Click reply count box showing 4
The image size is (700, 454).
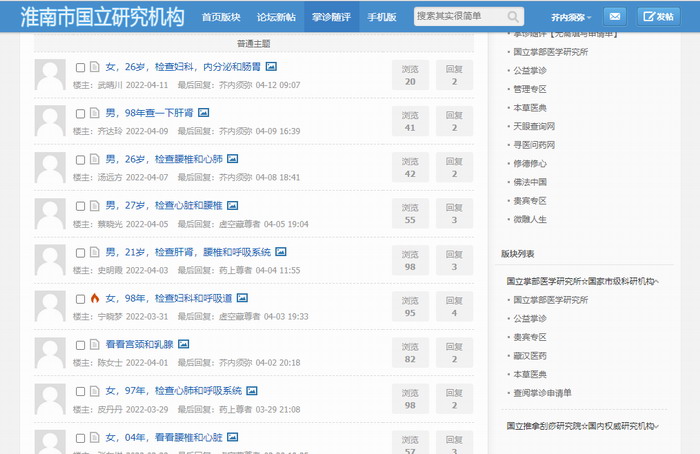pyautogui.click(x=454, y=307)
